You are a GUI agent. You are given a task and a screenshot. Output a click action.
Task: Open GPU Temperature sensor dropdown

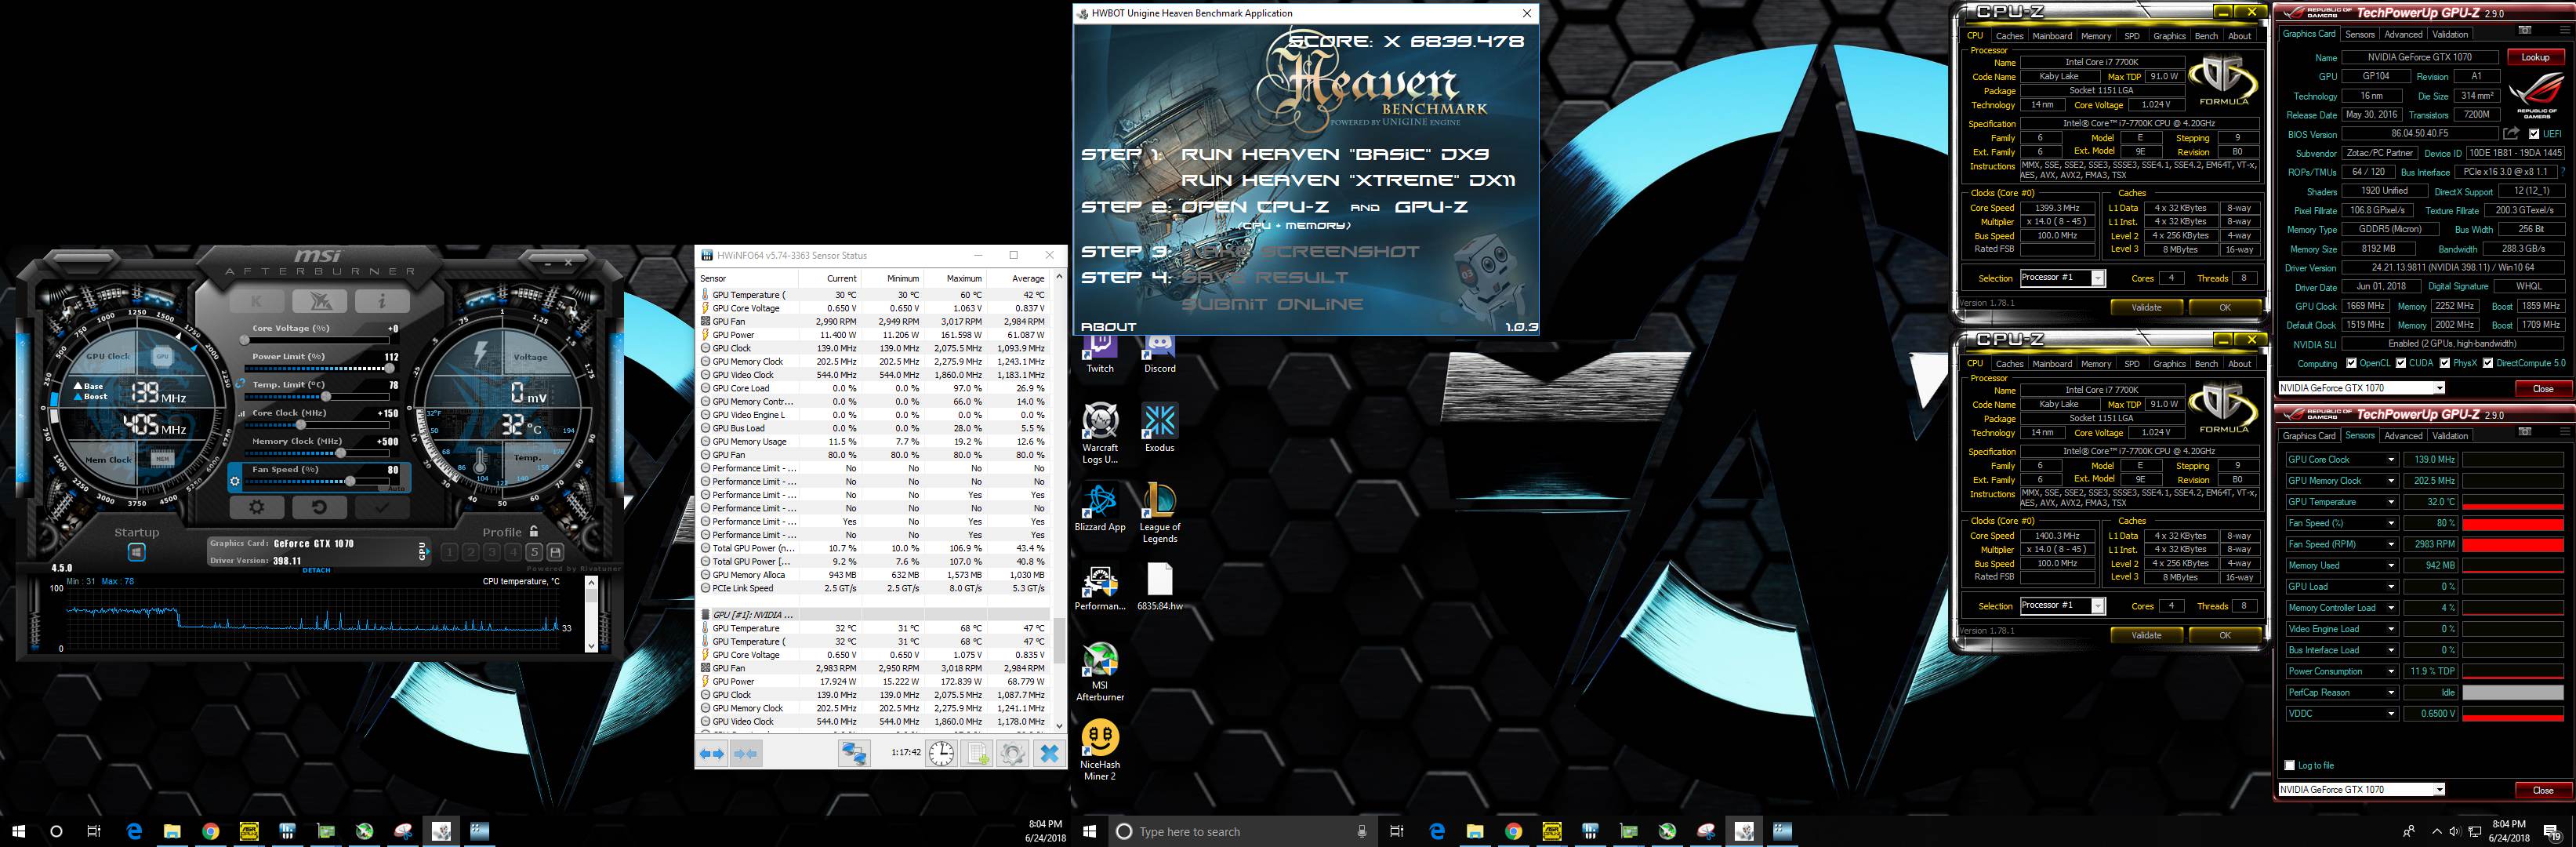[x=2391, y=502]
